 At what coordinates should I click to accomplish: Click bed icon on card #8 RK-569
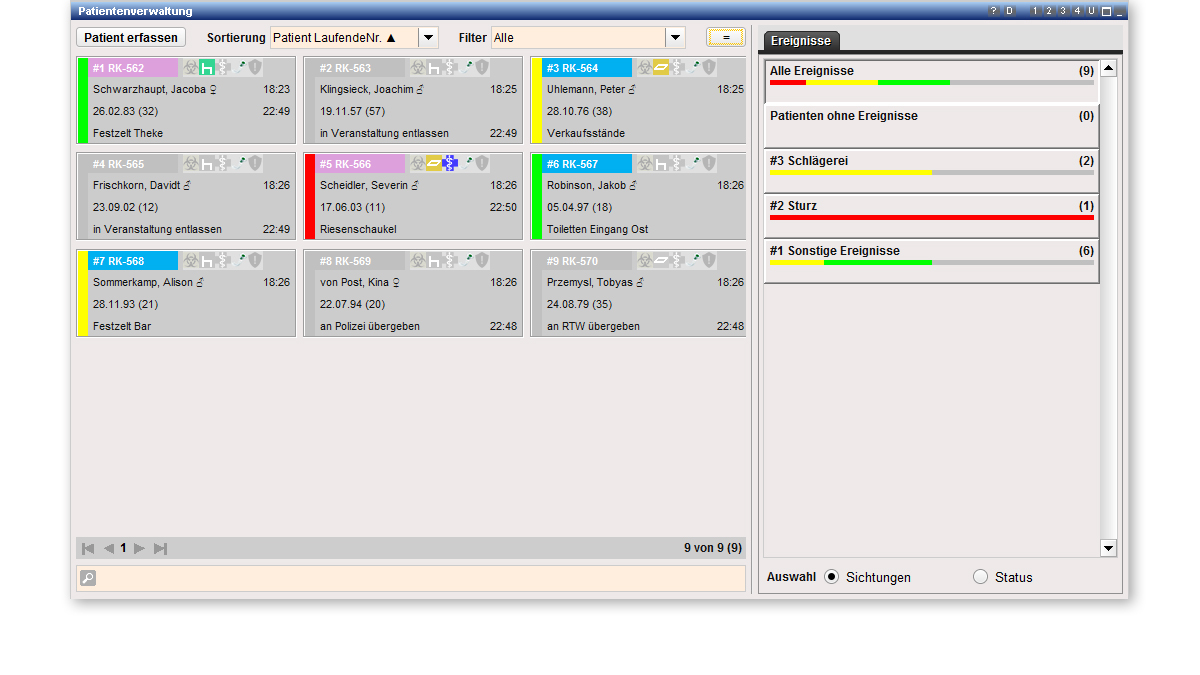pyautogui.click(x=434, y=260)
